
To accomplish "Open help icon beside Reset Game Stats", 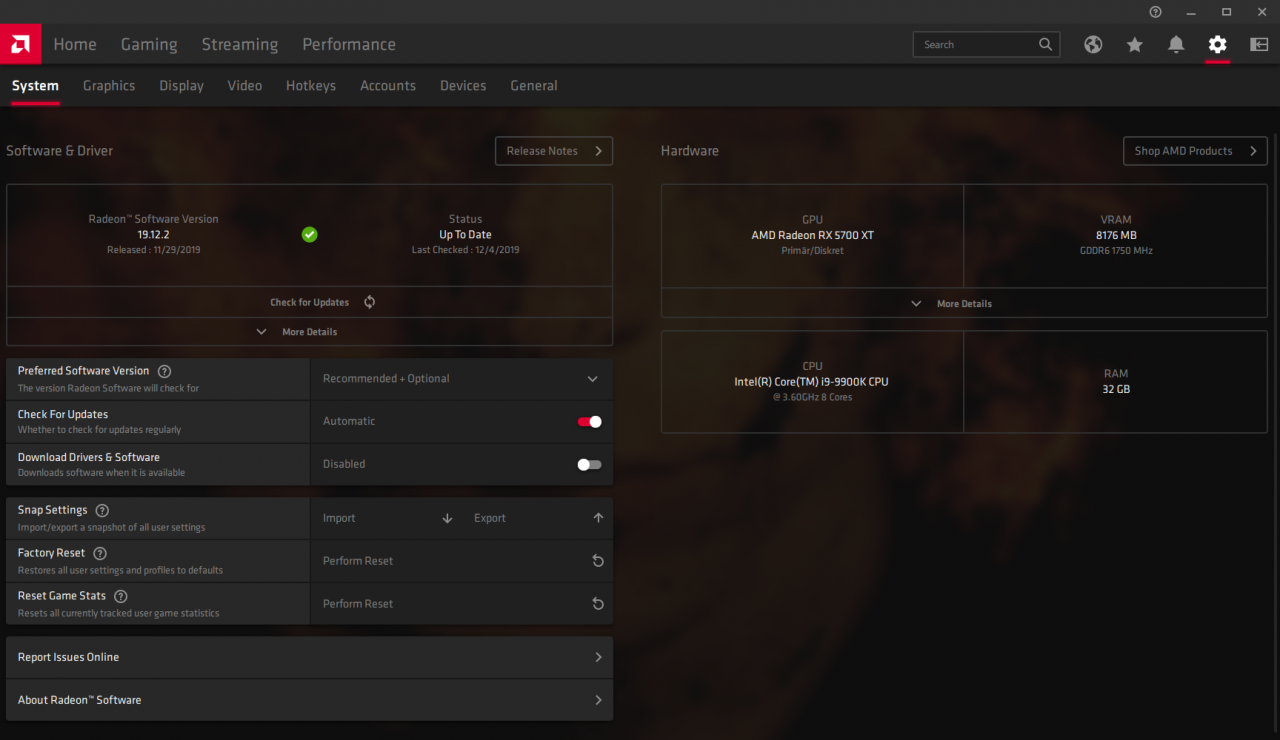I will coord(121,596).
